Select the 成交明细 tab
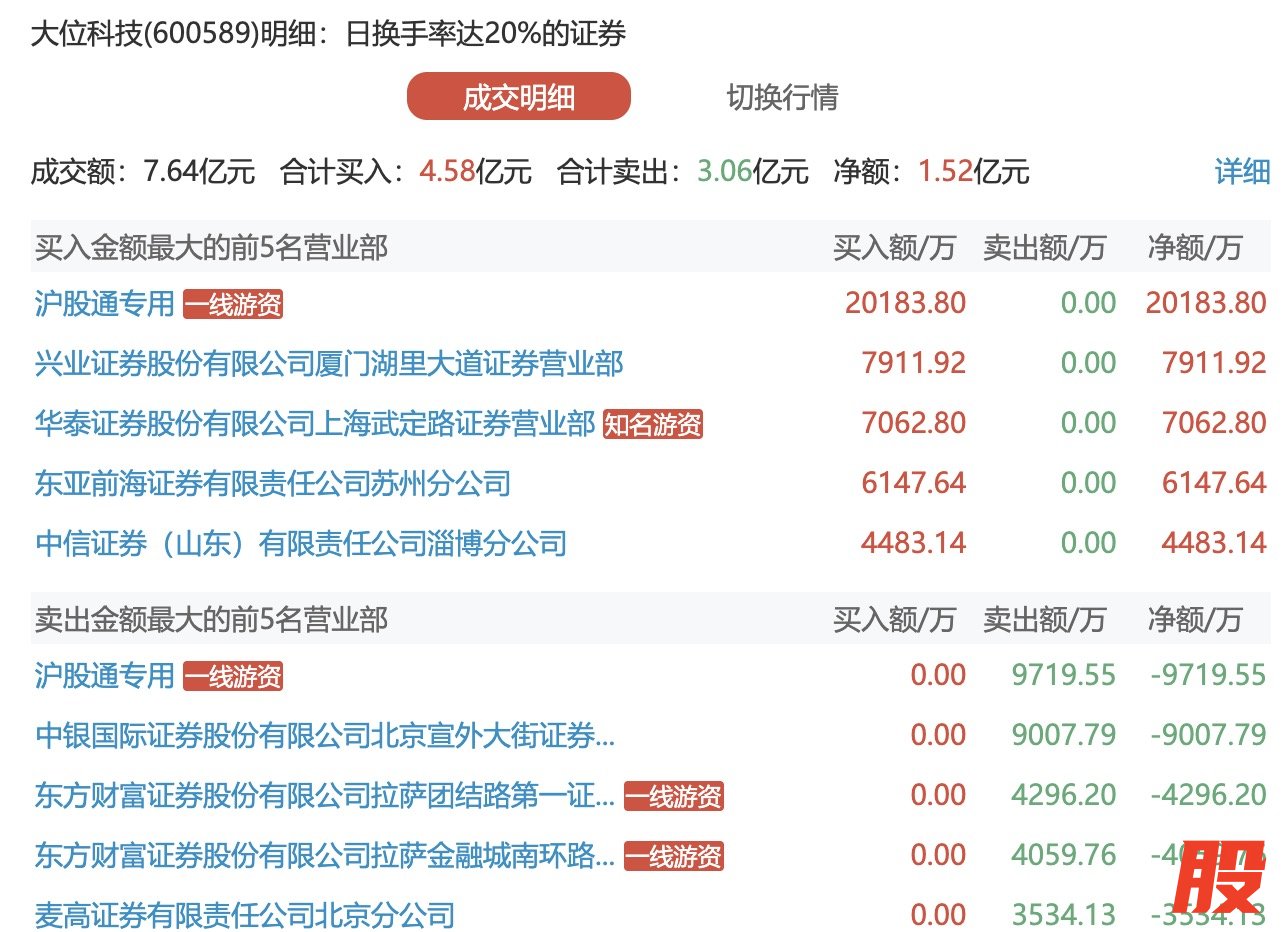This screenshot has height=932, width=1286. point(518,97)
